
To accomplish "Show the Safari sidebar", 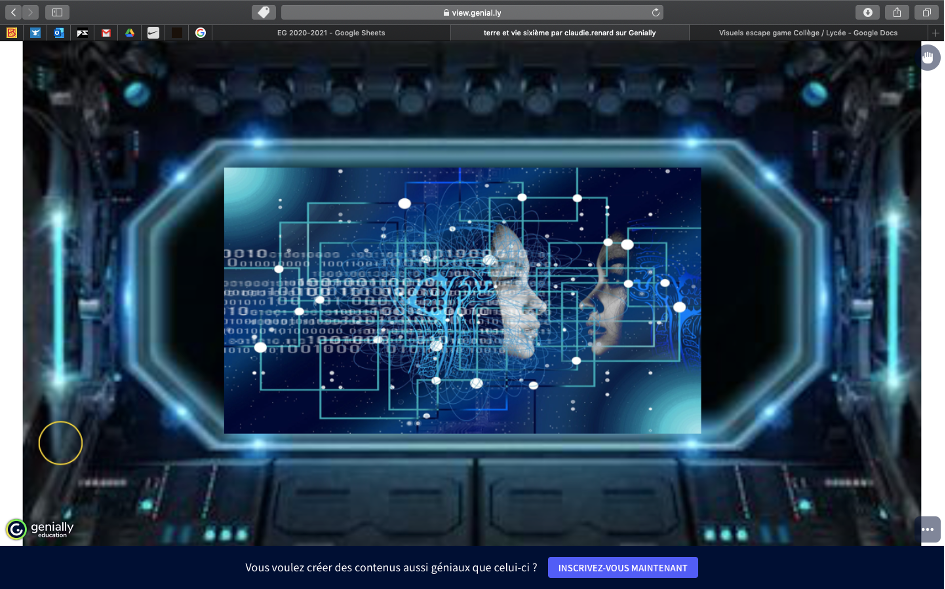I will click(x=57, y=12).
